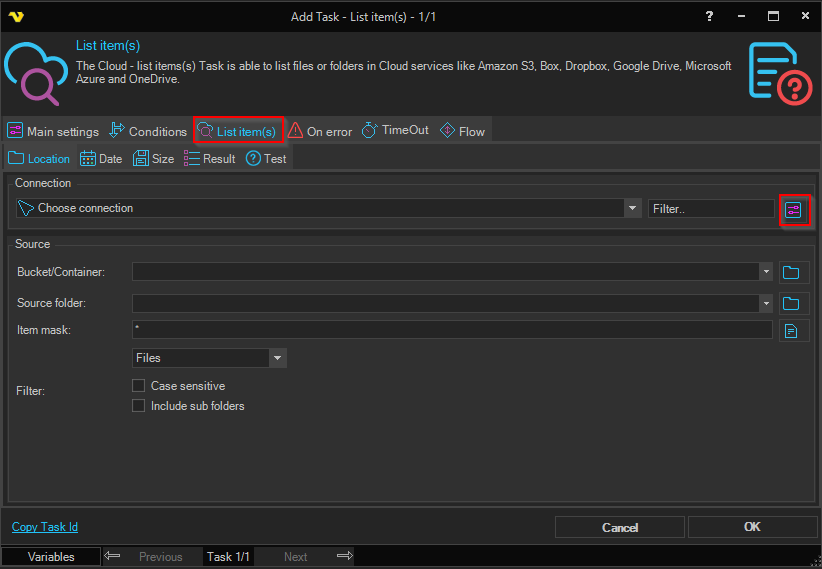Open the Test sub-tab
Screen dimensions: 822x569
coord(266,159)
